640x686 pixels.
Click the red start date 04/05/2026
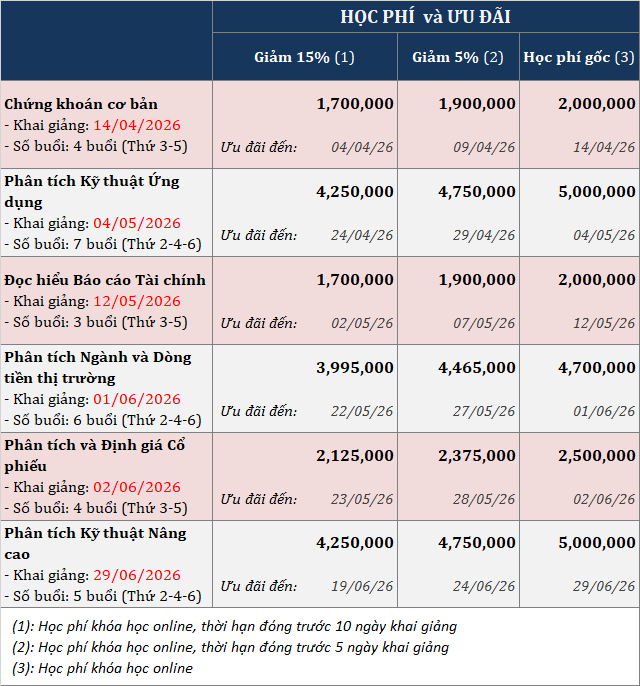tap(137, 223)
